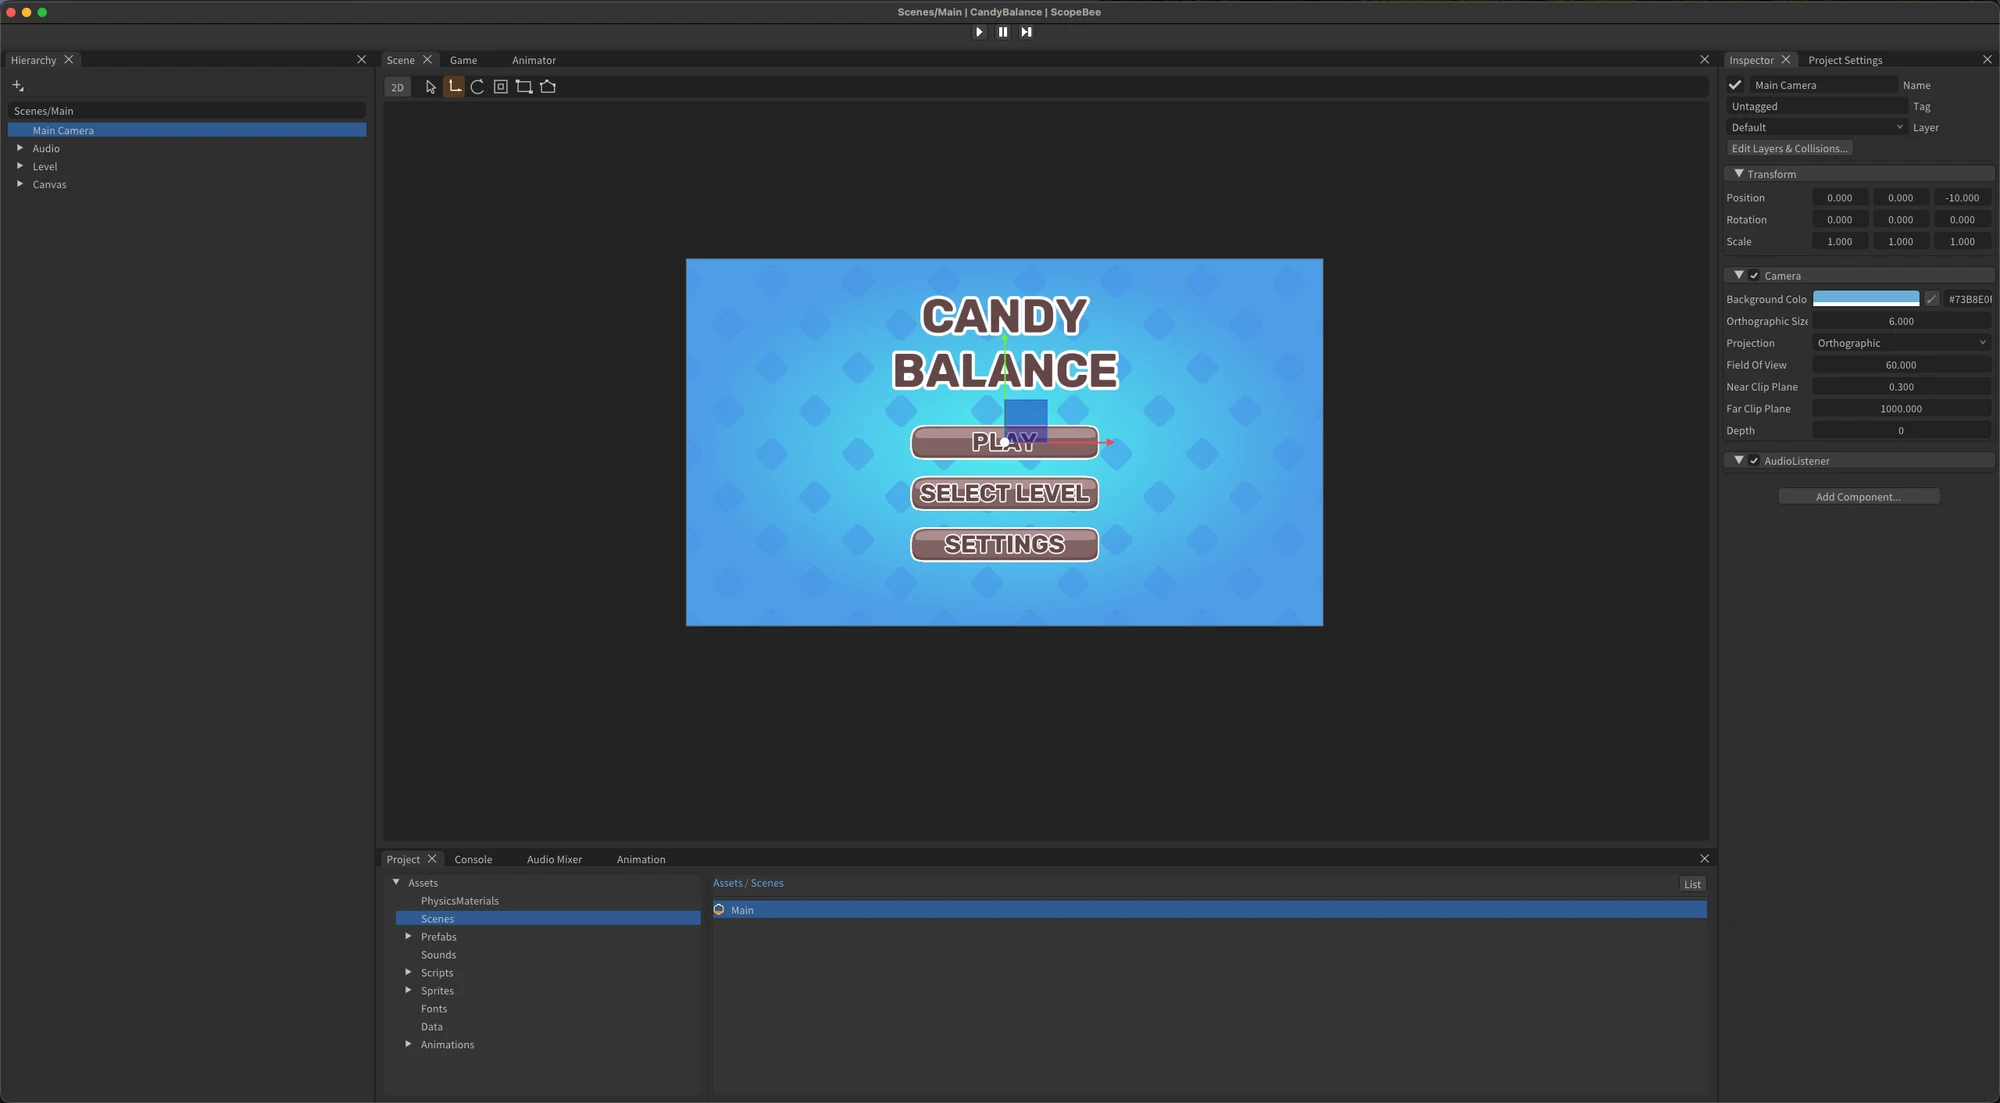
Task: Toggle the List view button
Action: [1692, 884]
